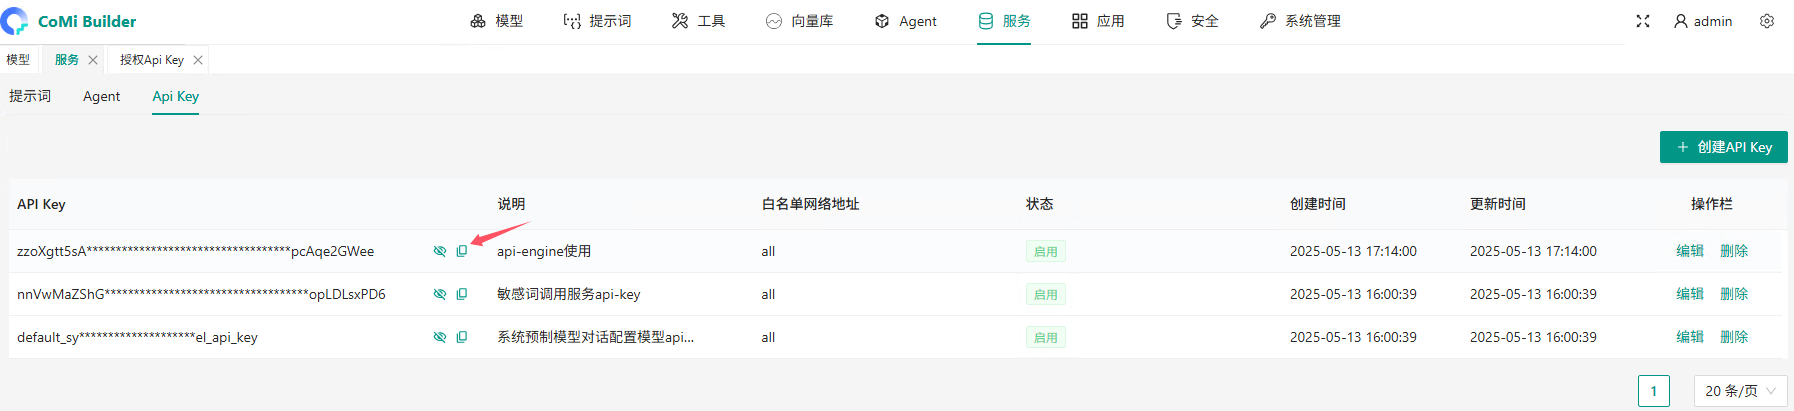Image resolution: width=1794 pixels, height=411 pixels.
Task: Show the hidden nnVwMaZShG API key
Action: [440, 294]
